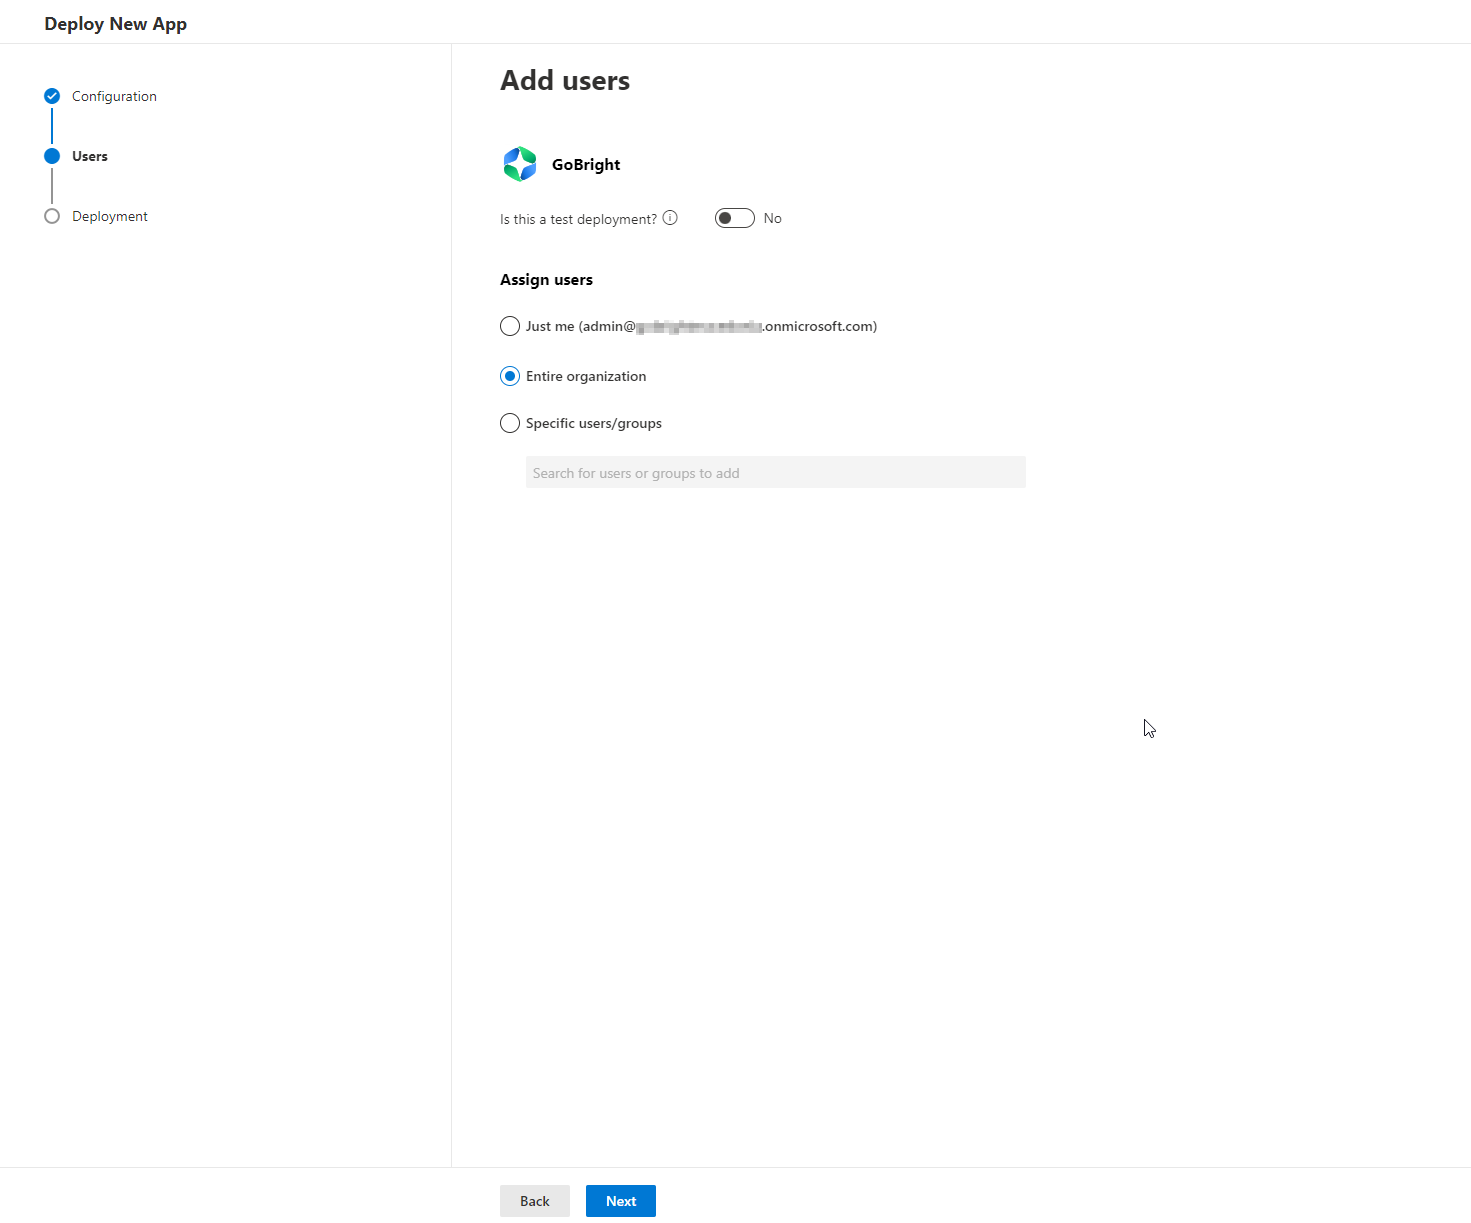
Task: Choose the 'Entire organization' radio button
Action: 510,376
